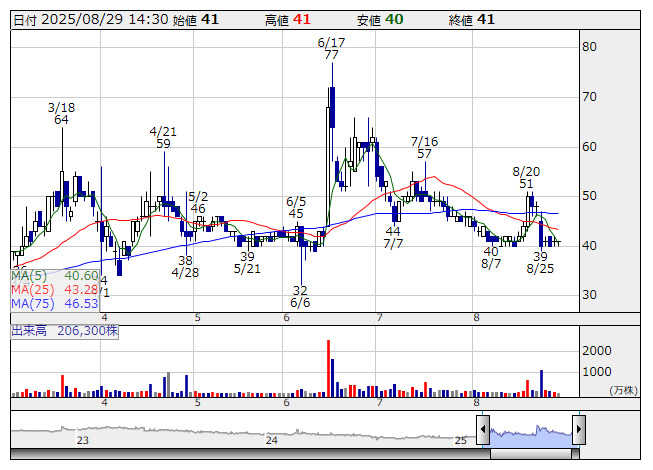Click the 出来高 206,300株 volume label
Viewport: 653px width, 470px height.
65,331
